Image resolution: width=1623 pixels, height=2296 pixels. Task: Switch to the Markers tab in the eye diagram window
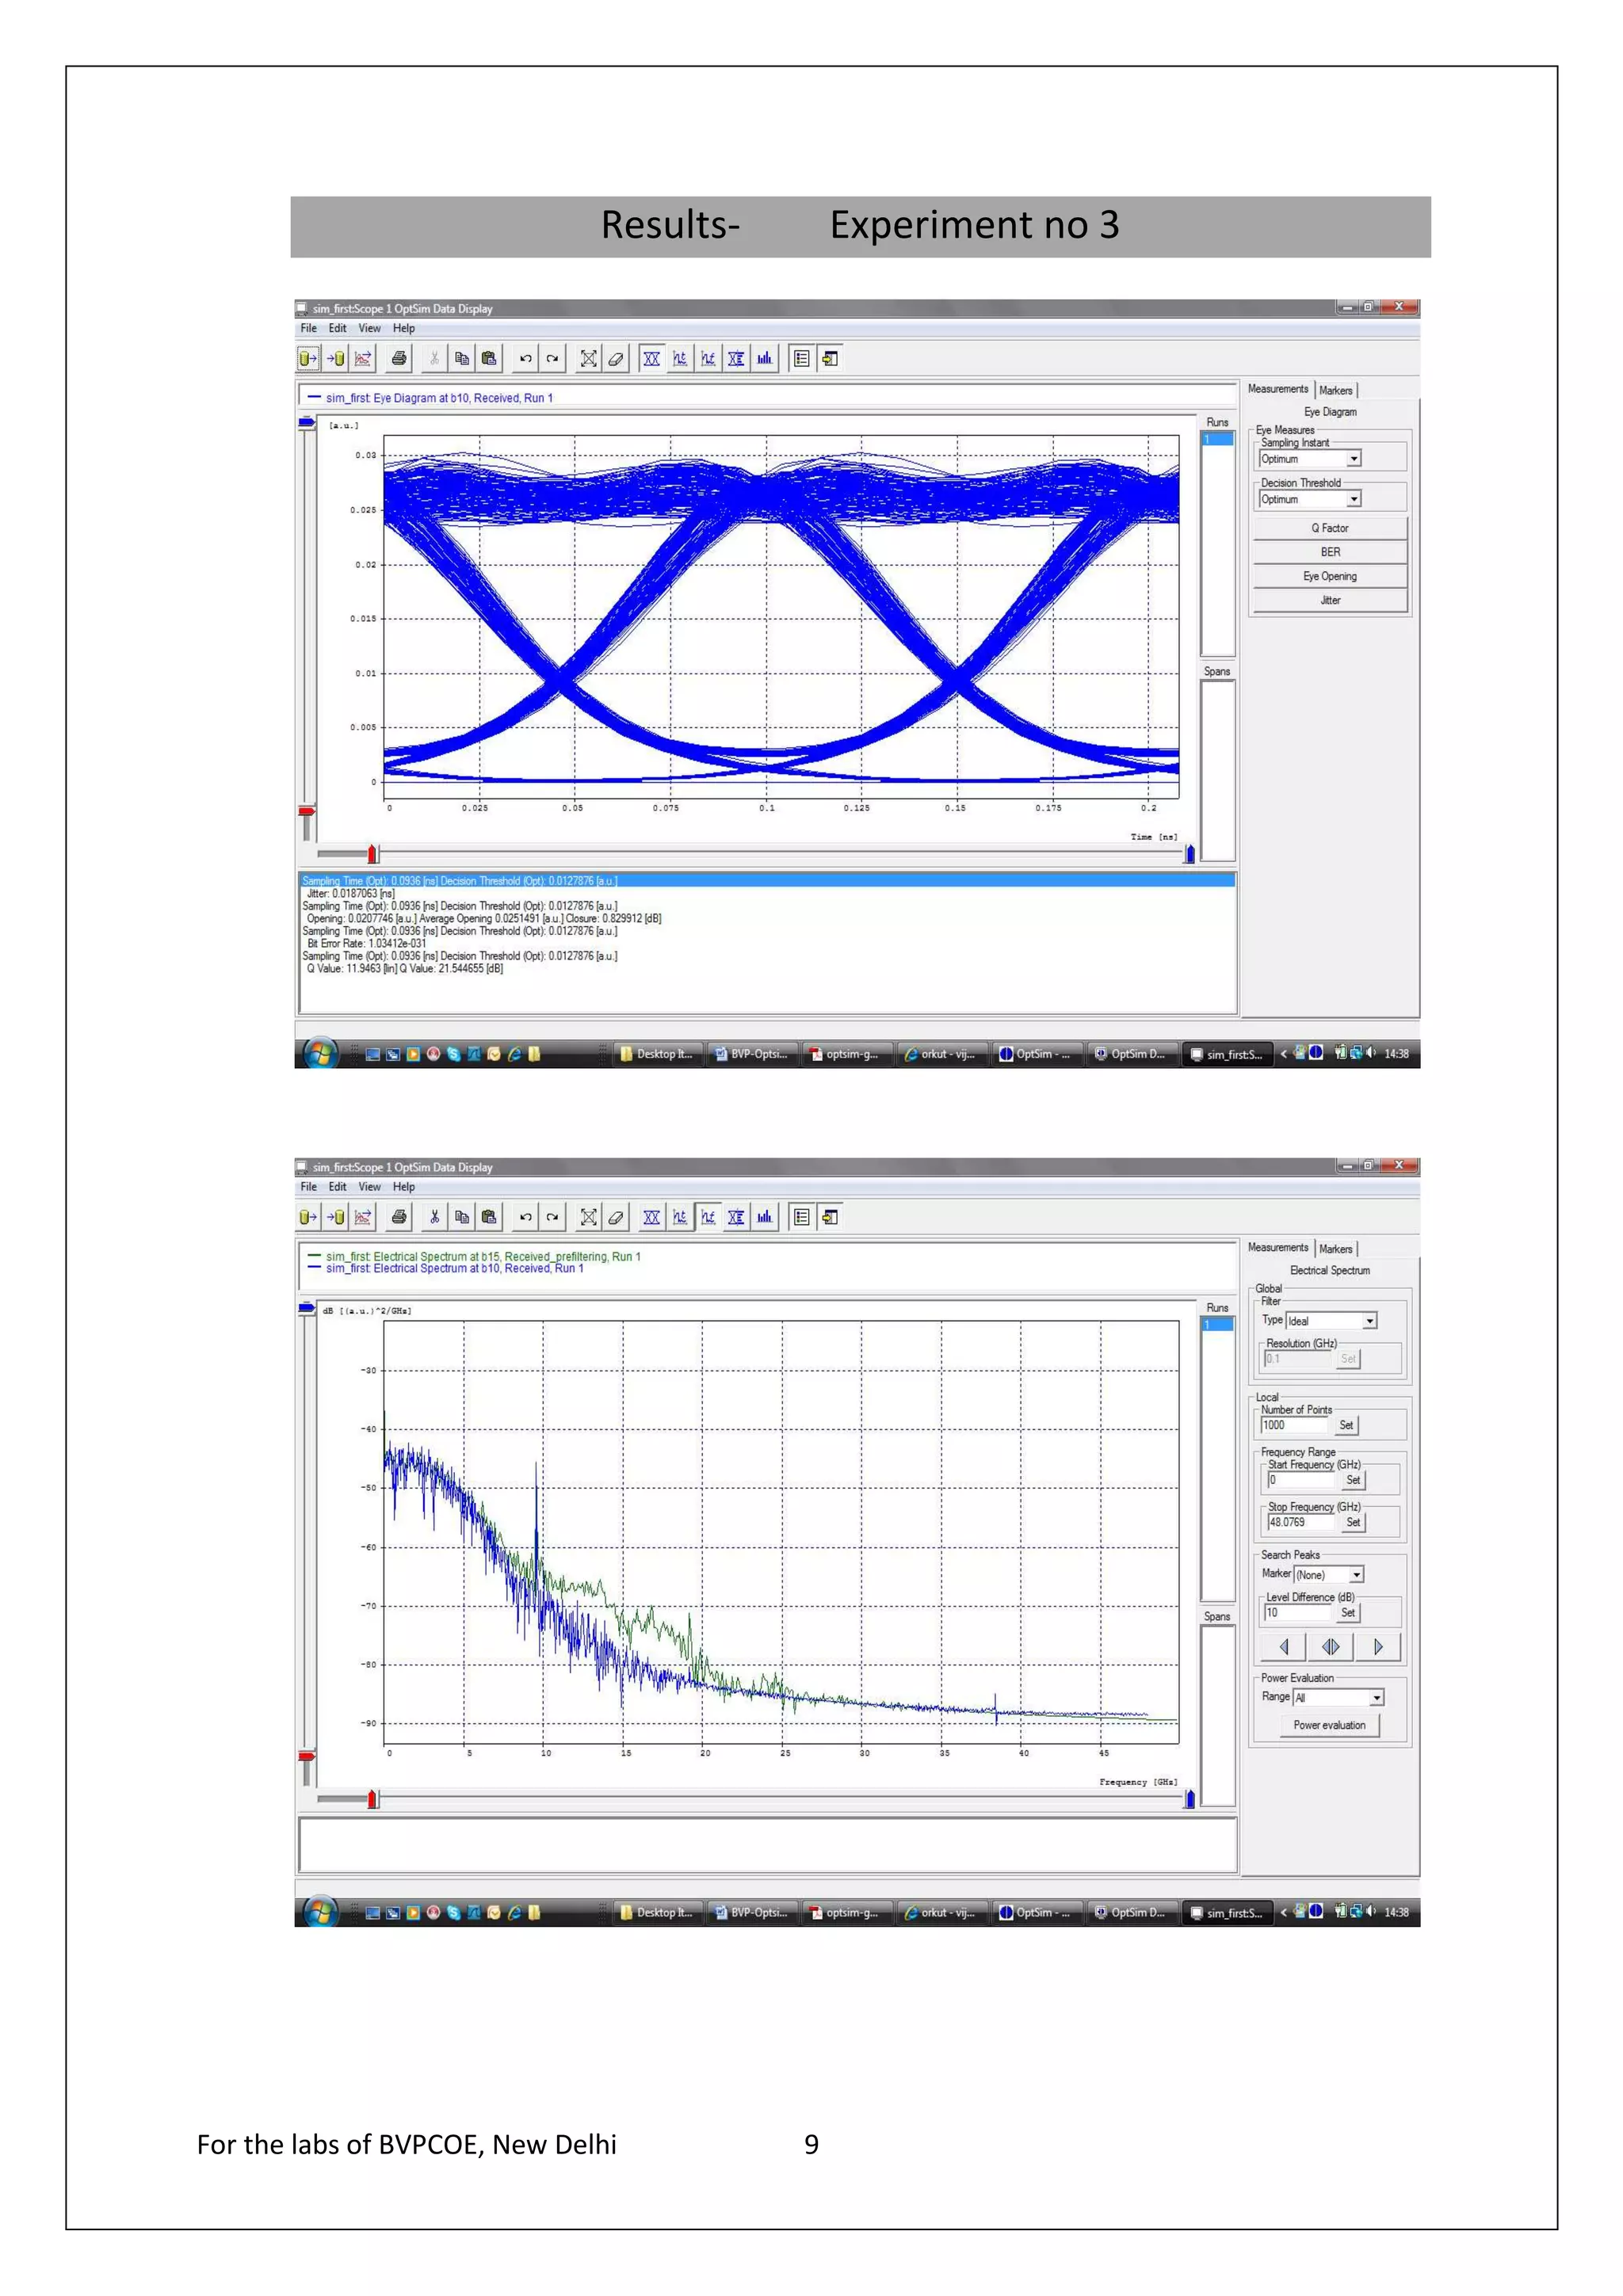(1335, 390)
